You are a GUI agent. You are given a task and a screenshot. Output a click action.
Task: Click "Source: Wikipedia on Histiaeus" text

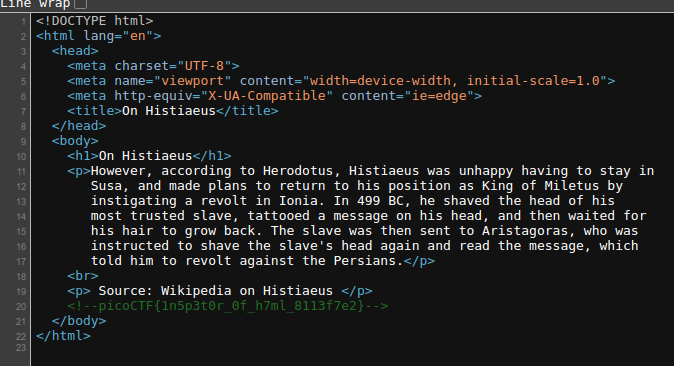[216, 292]
